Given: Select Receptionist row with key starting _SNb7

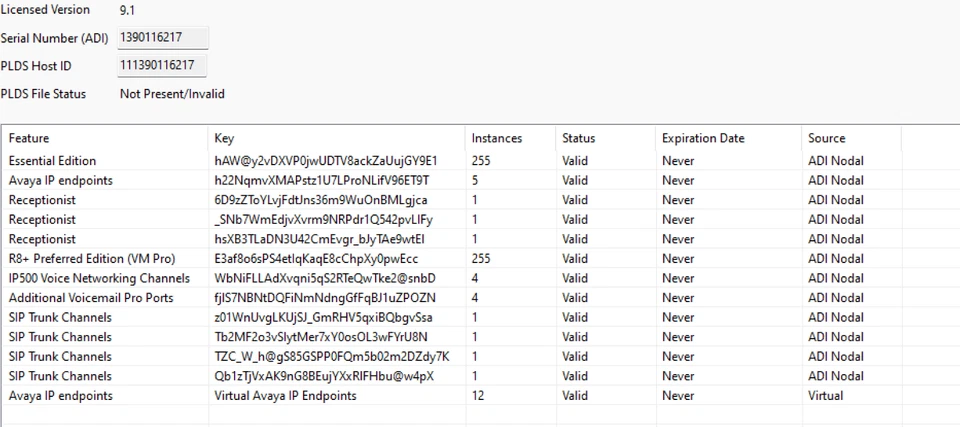Looking at the screenshot, I should click(42, 220).
